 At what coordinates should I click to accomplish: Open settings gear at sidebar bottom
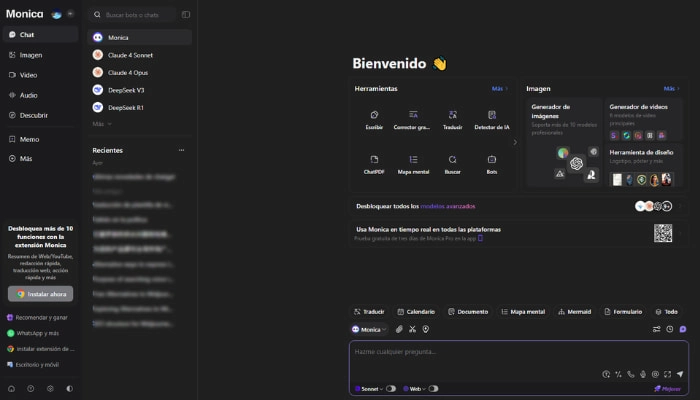click(50, 388)
